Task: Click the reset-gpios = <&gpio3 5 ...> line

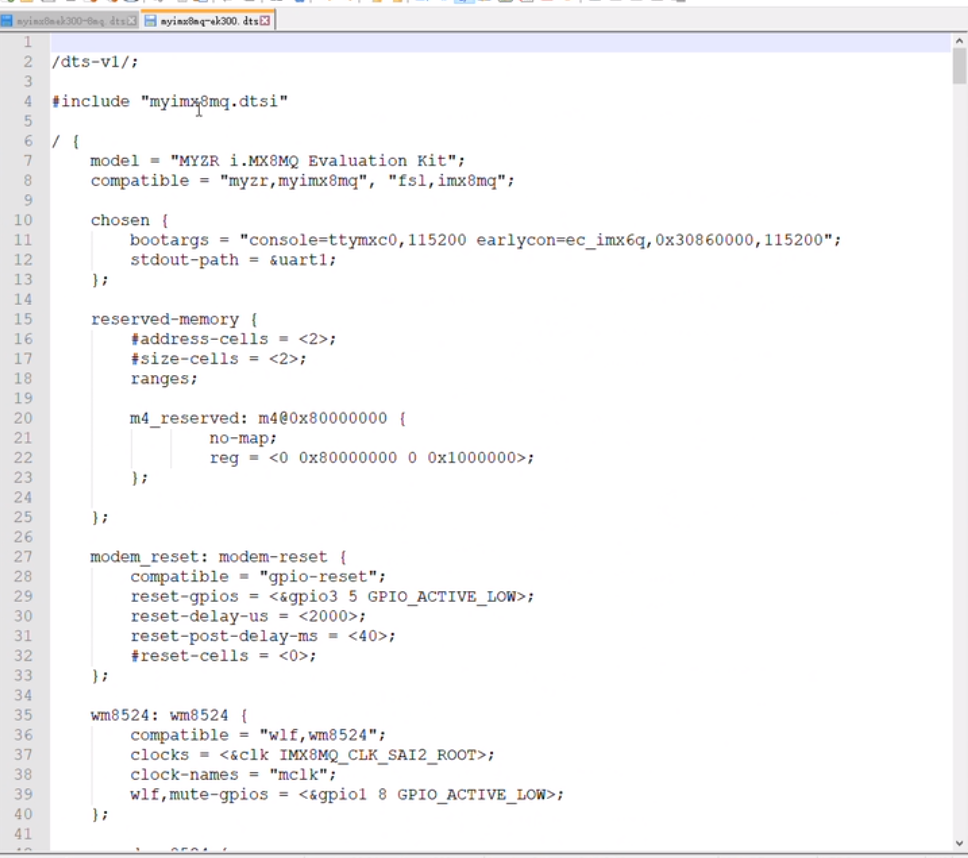Action: [332, 596]
